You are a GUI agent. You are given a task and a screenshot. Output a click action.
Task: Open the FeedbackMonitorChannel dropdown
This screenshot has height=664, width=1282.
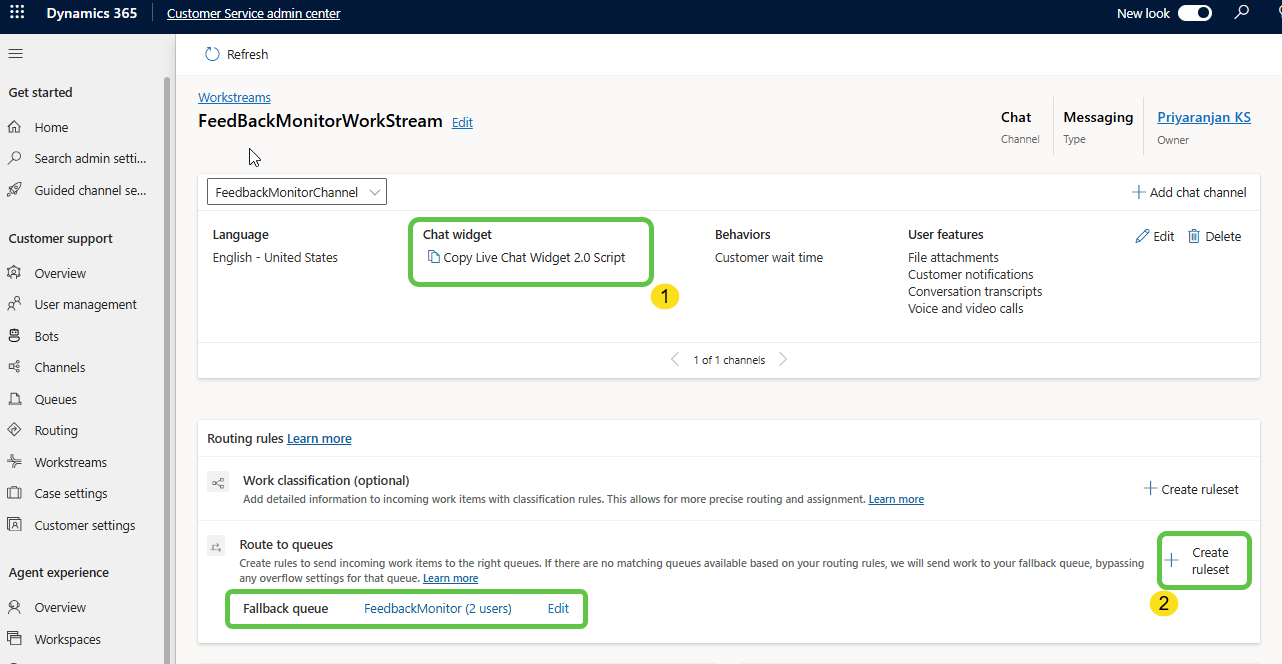click(296, 192)
